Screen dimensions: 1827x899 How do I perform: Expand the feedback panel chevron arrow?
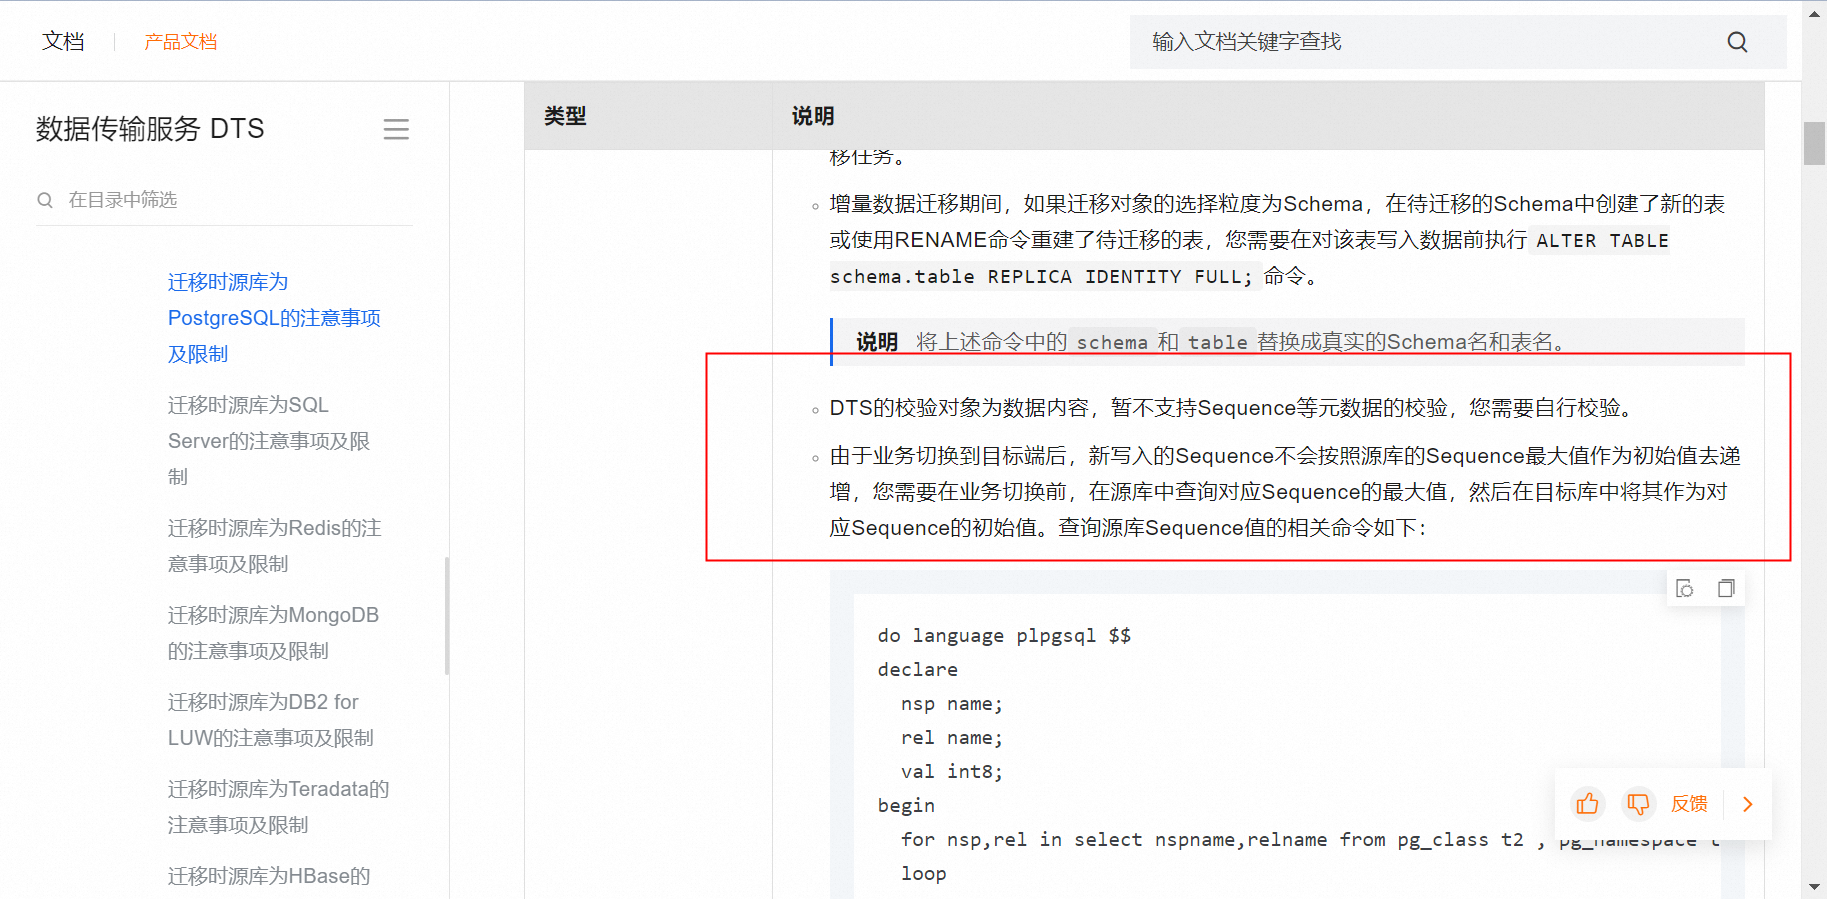pos(1748,804)
